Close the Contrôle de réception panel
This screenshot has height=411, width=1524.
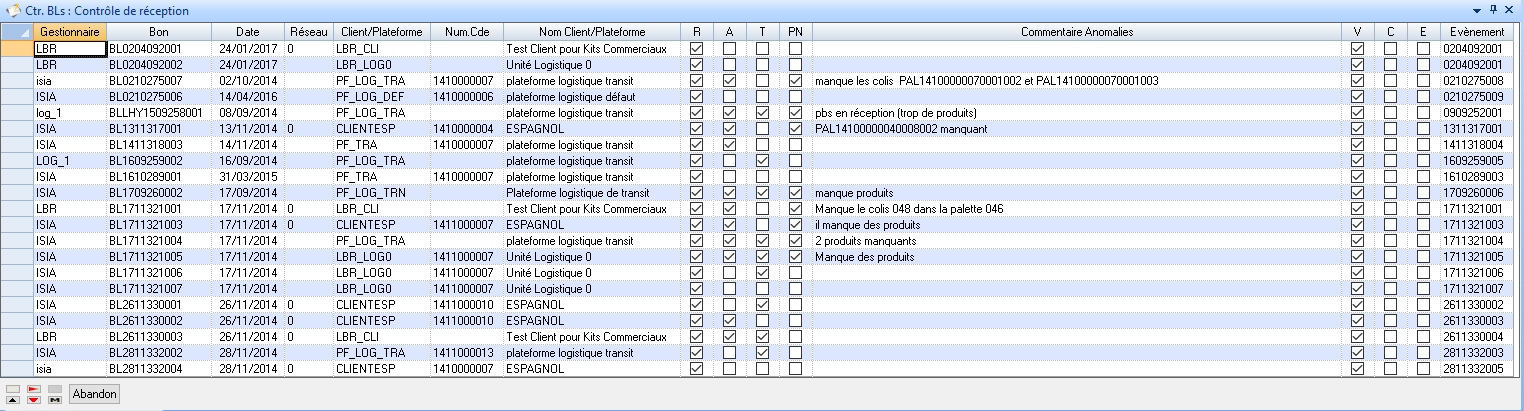1510,9
